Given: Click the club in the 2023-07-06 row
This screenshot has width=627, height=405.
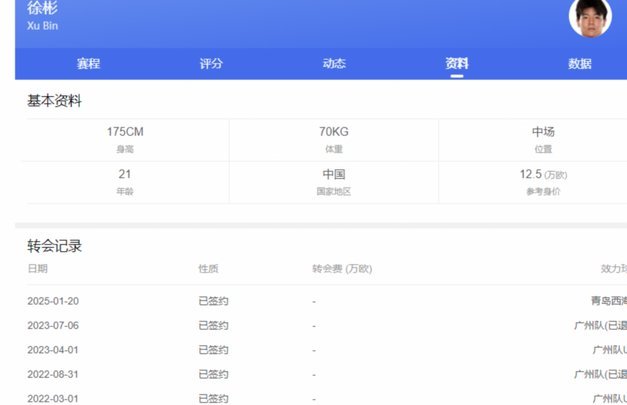Looking at the screenshot, I should (601, 325).
